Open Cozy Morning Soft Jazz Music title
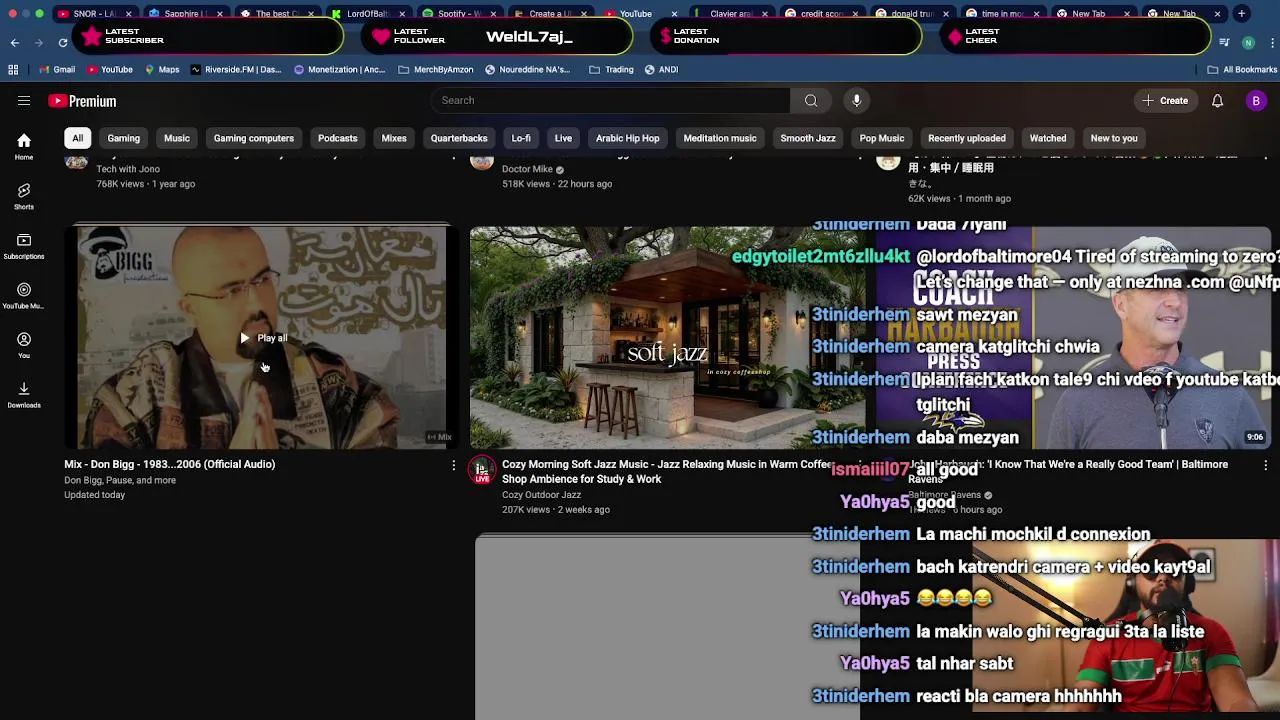Viewport: 1280px width, 720px height. click(667, 471)
